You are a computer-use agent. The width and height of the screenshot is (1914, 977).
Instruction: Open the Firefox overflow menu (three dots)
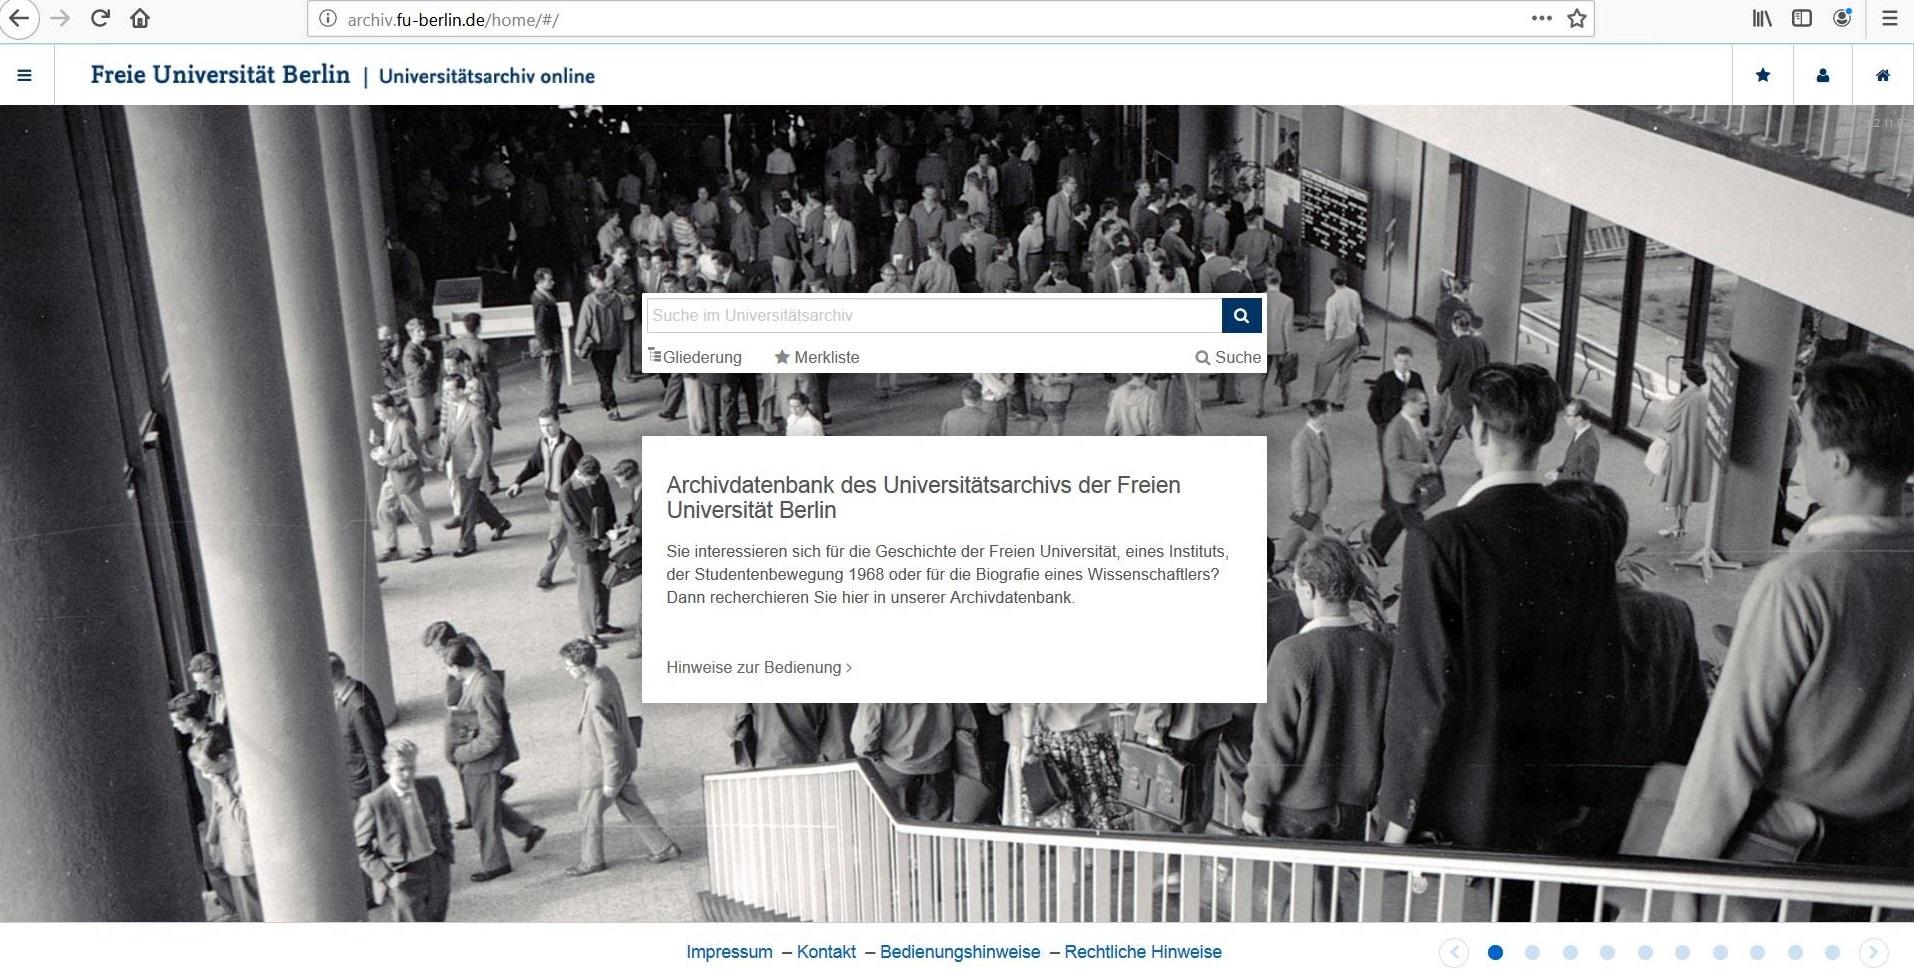pyautogui.click(x=1540, y=18)
